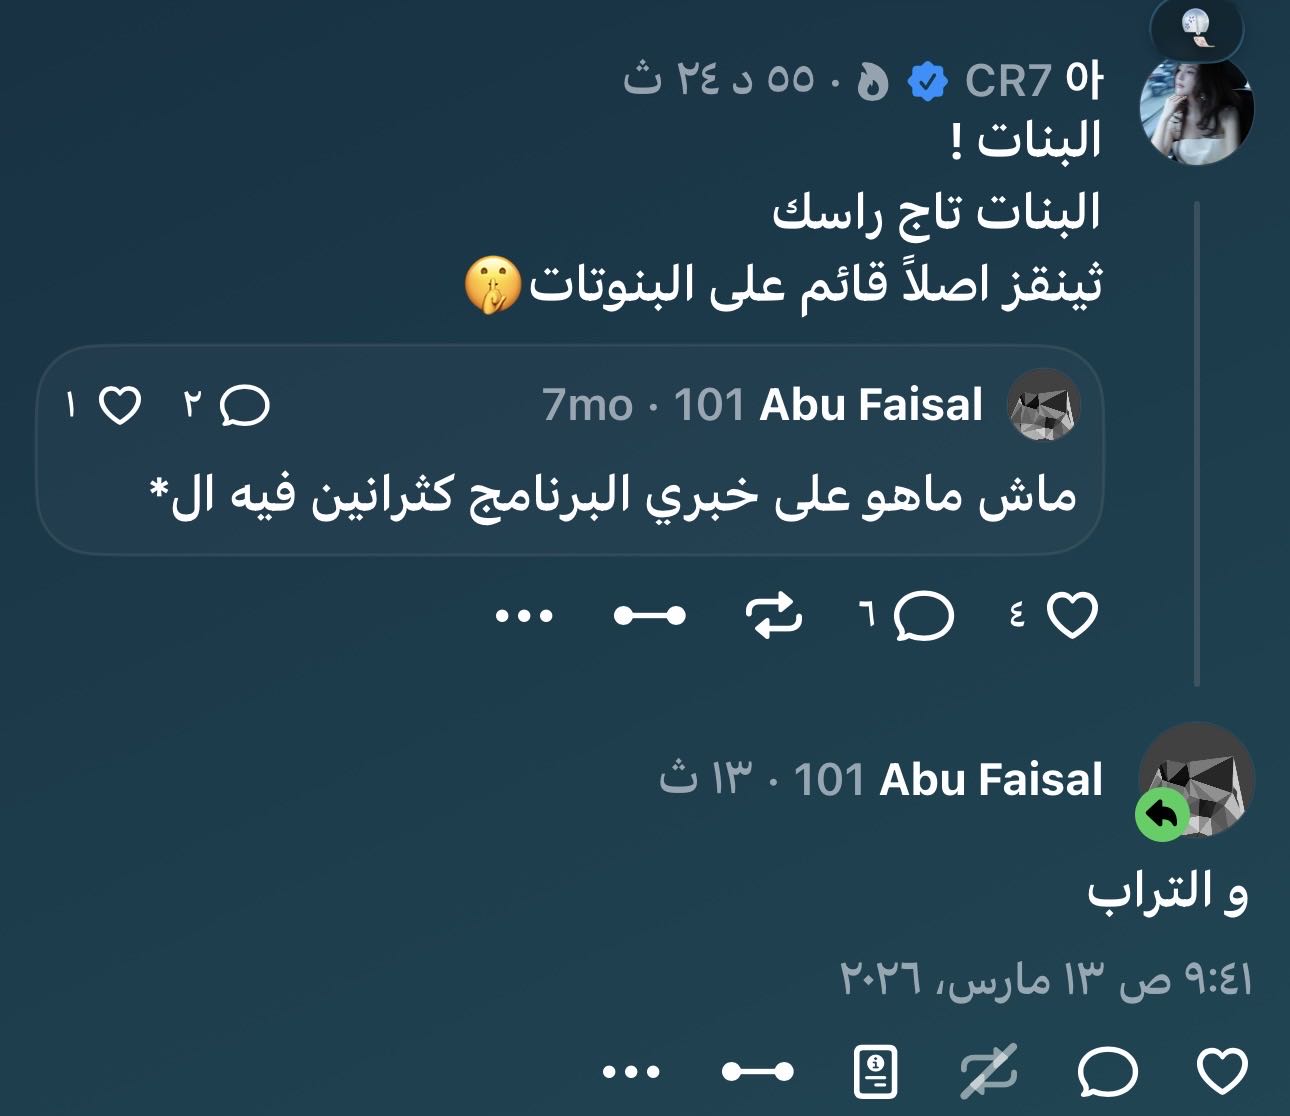This screenshot has height=1116, width=1290.
Task: Tap the fire icon next to CR7's name
Action: tap(873, 82)
